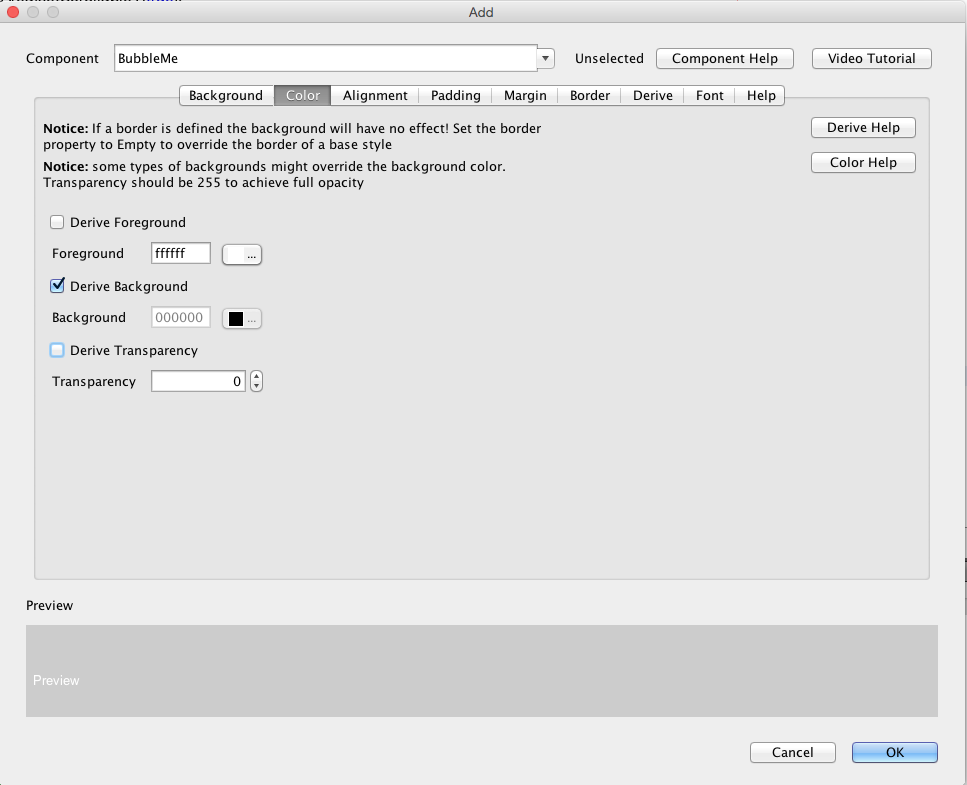Enable the Derive Foreground checkbox
This screenshot has height=785, width=967.
(x=57, y=222)
